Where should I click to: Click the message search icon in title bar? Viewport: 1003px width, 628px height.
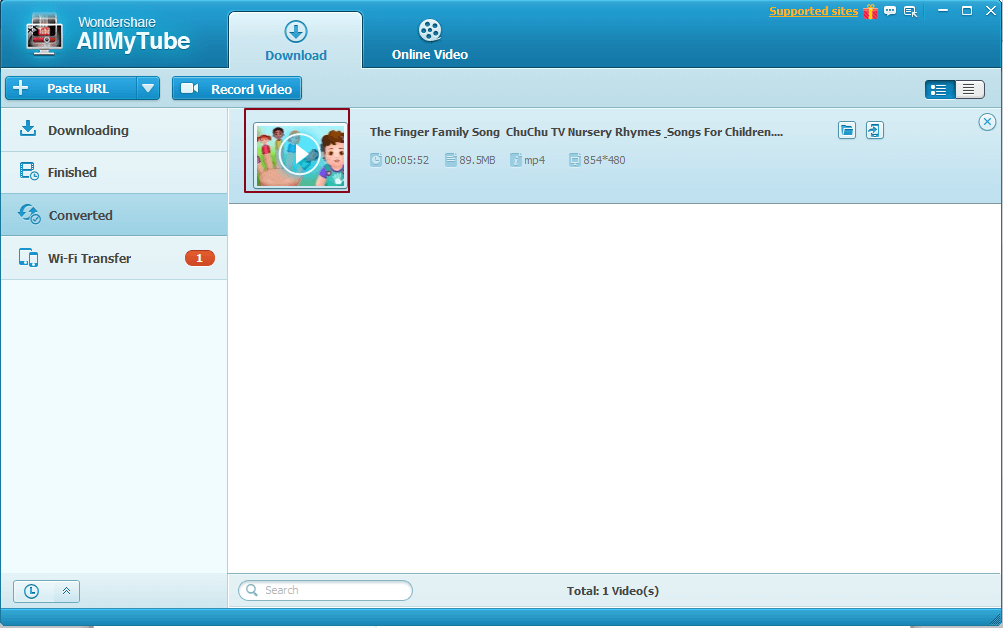[910, 12]
